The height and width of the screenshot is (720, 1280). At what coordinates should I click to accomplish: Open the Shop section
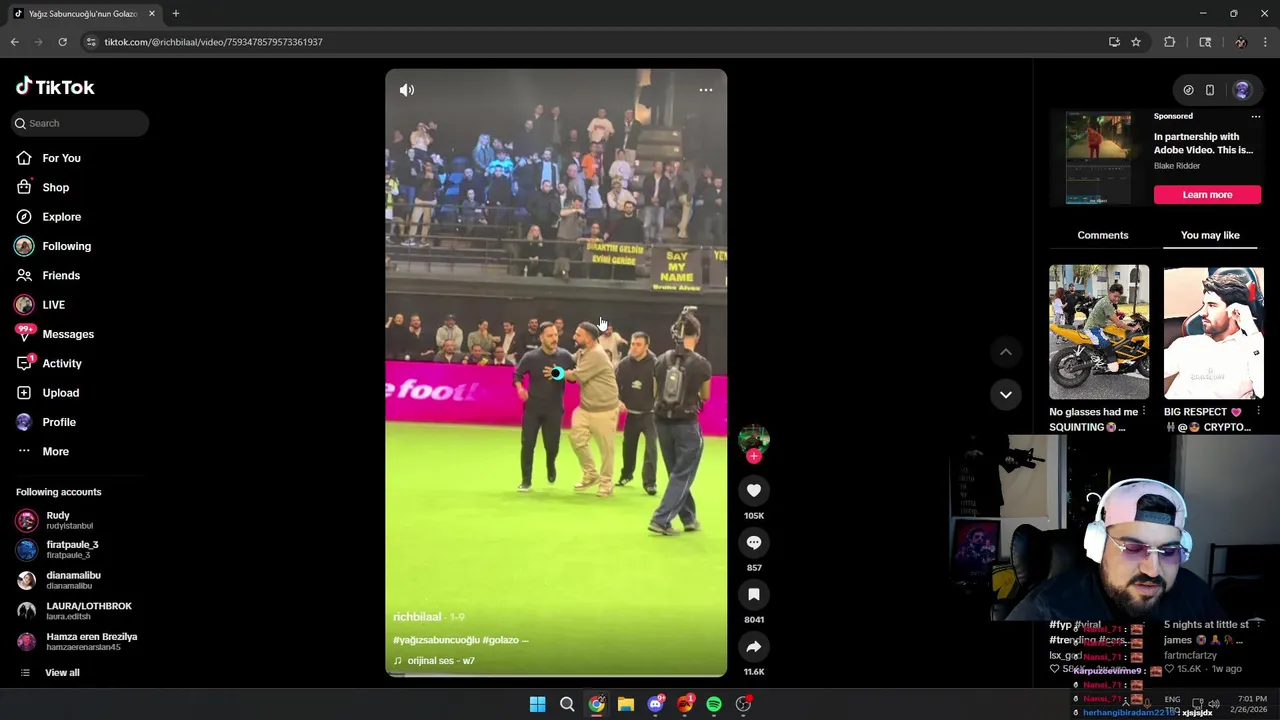tap(55, 187)
